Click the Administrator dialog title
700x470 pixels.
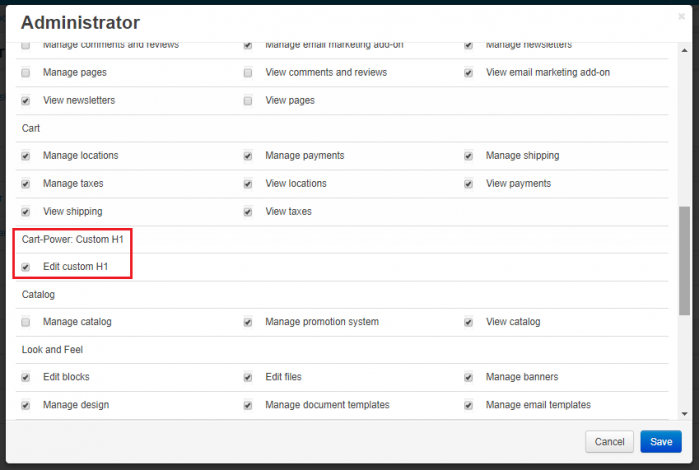(80, 22)
